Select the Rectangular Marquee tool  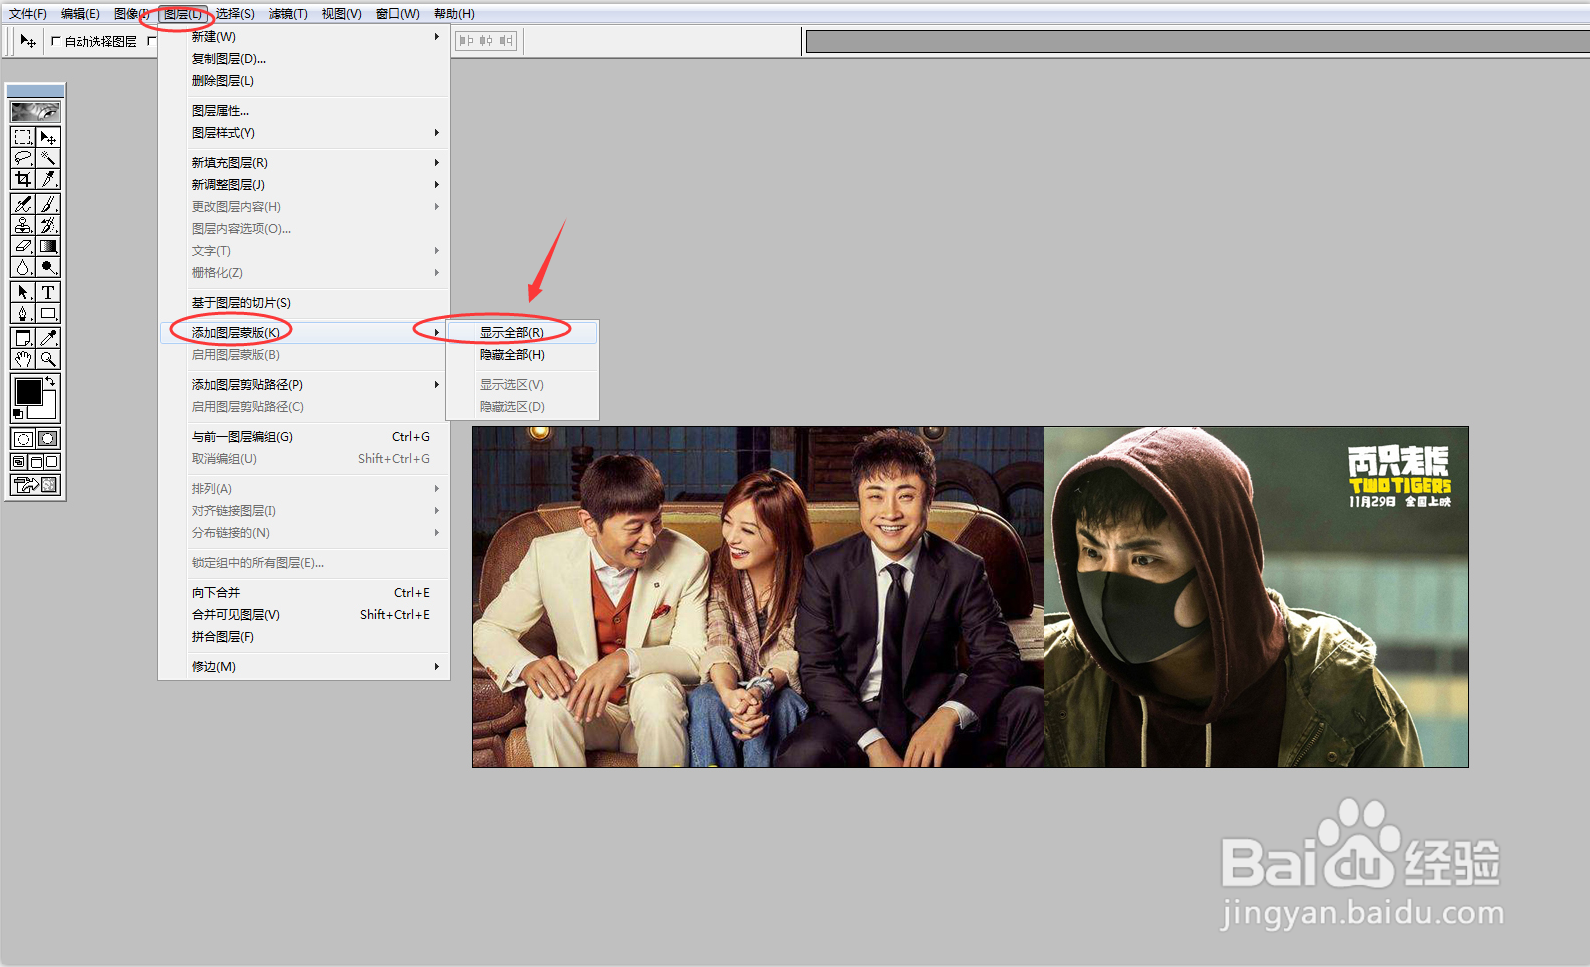[x=23, y=137]
